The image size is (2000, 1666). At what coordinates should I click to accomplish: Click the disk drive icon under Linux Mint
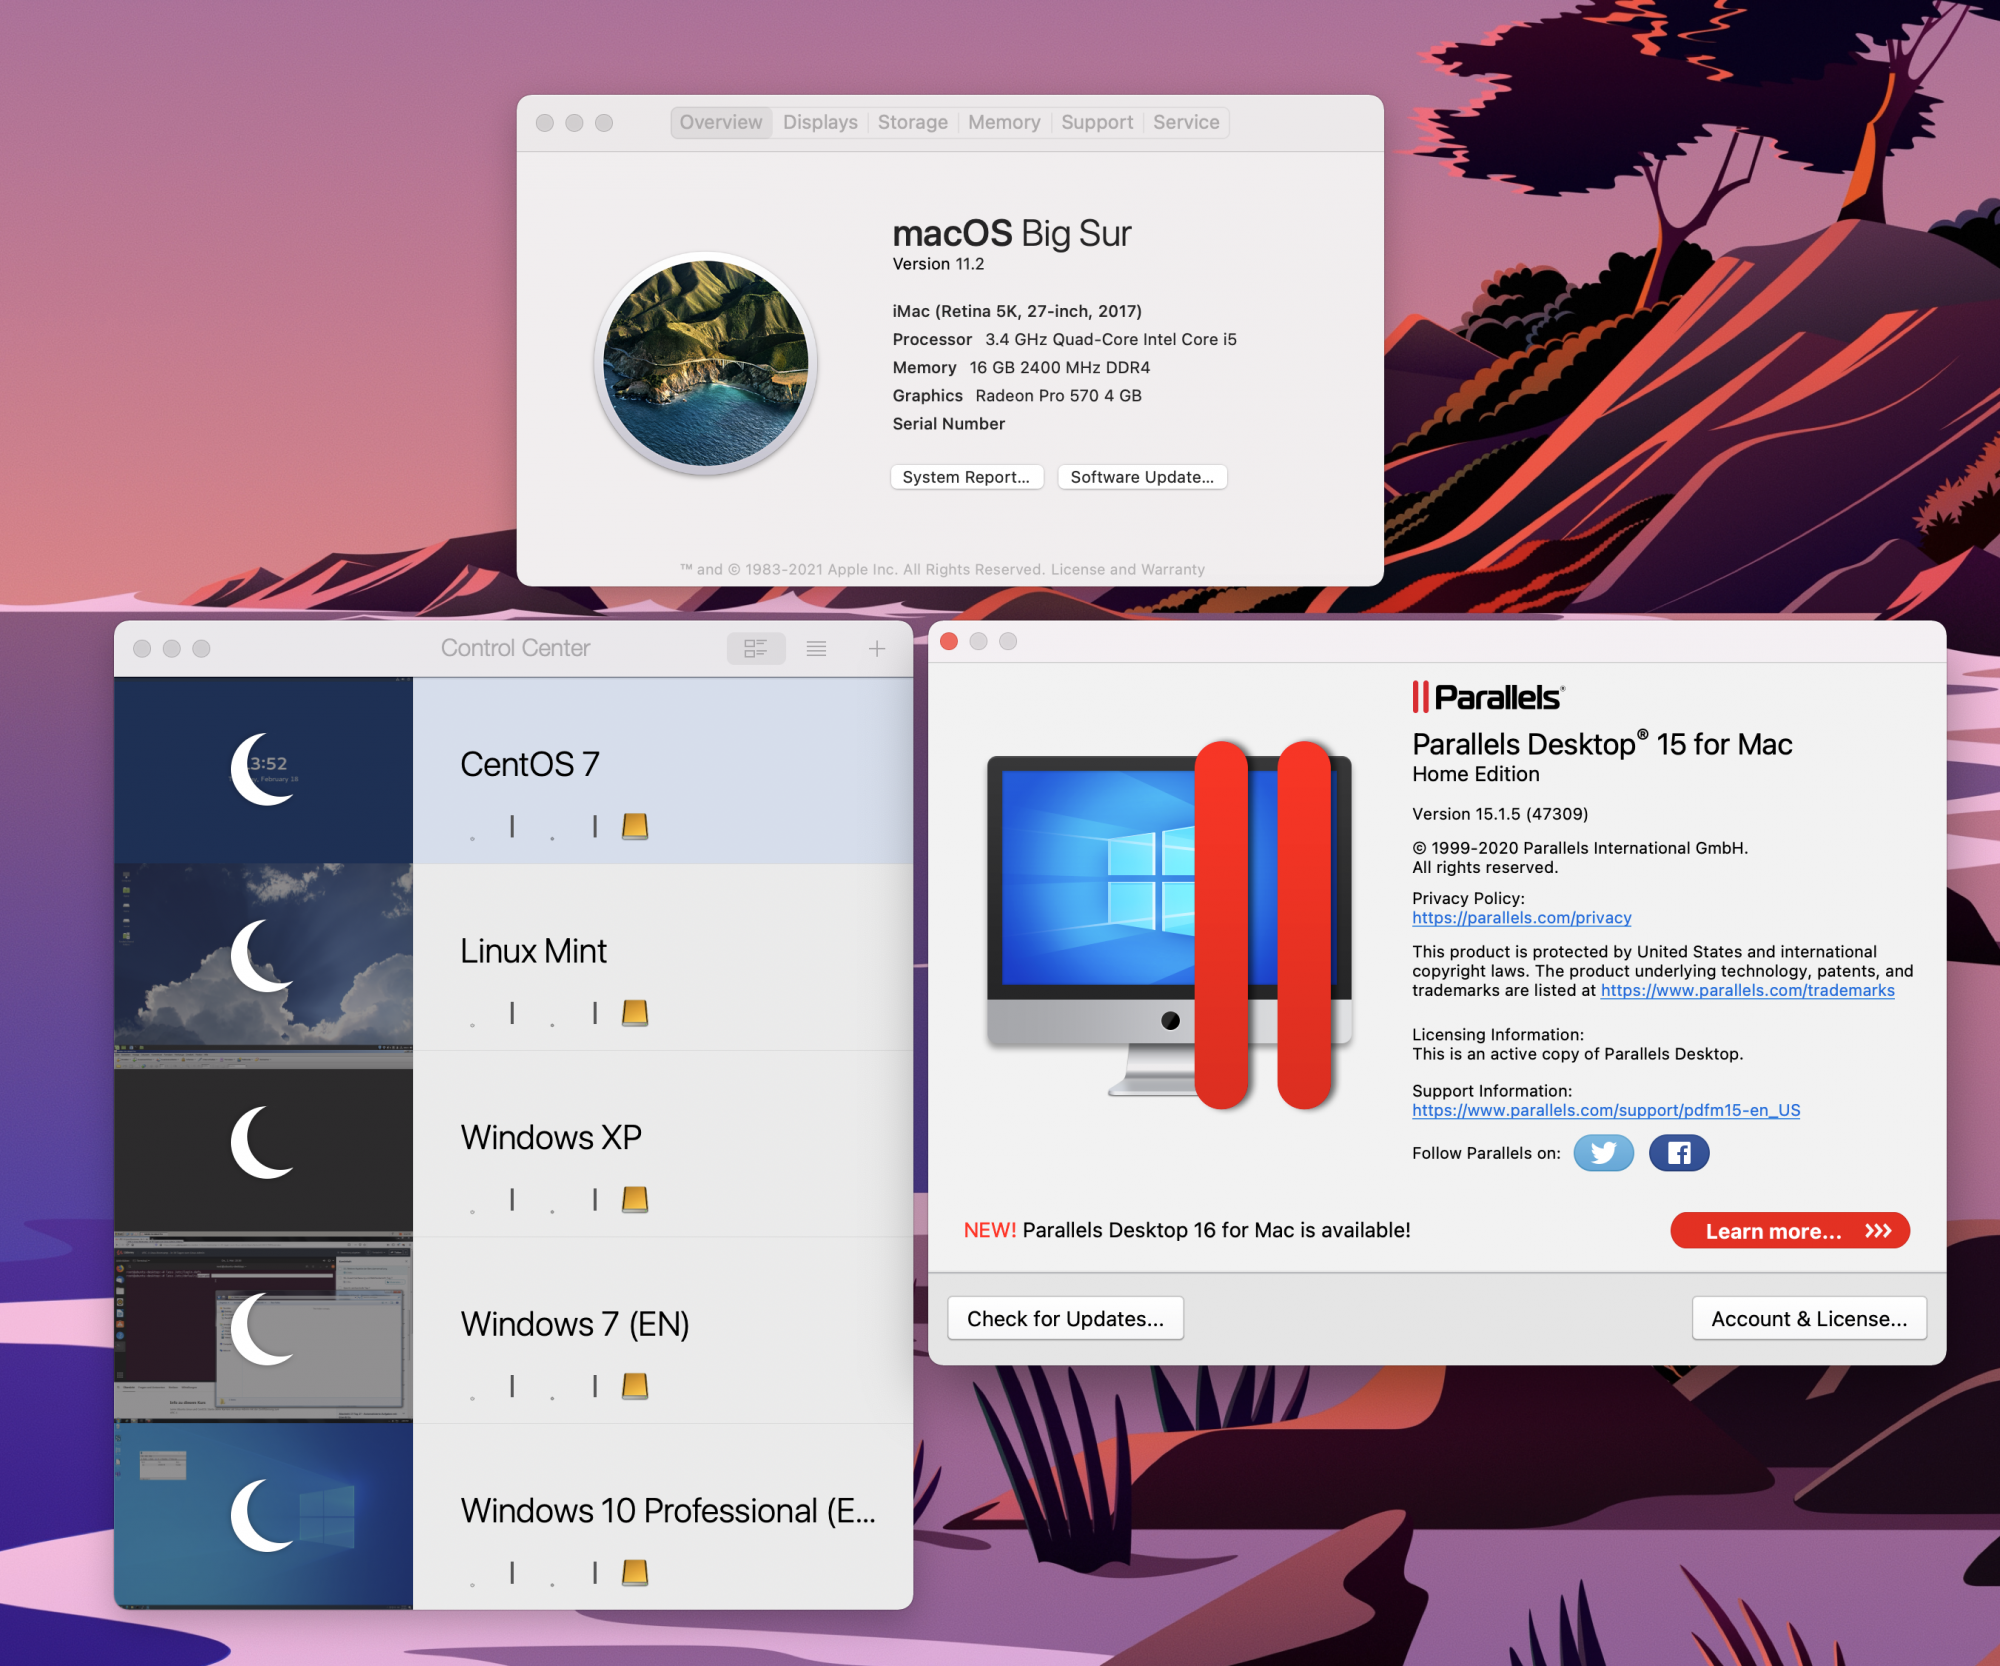click(635, 1013)
